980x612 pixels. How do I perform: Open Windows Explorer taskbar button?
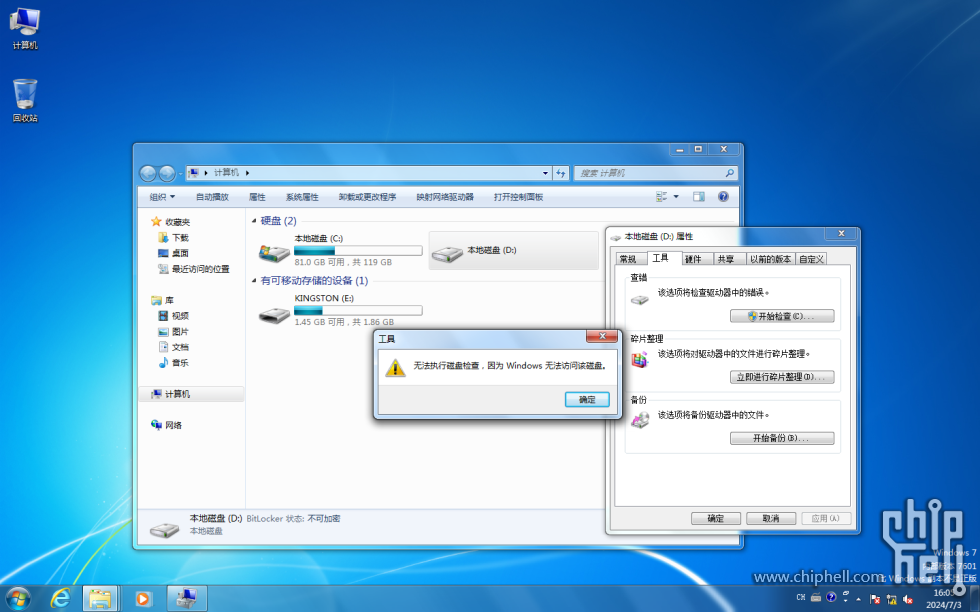tap(100, 599)
